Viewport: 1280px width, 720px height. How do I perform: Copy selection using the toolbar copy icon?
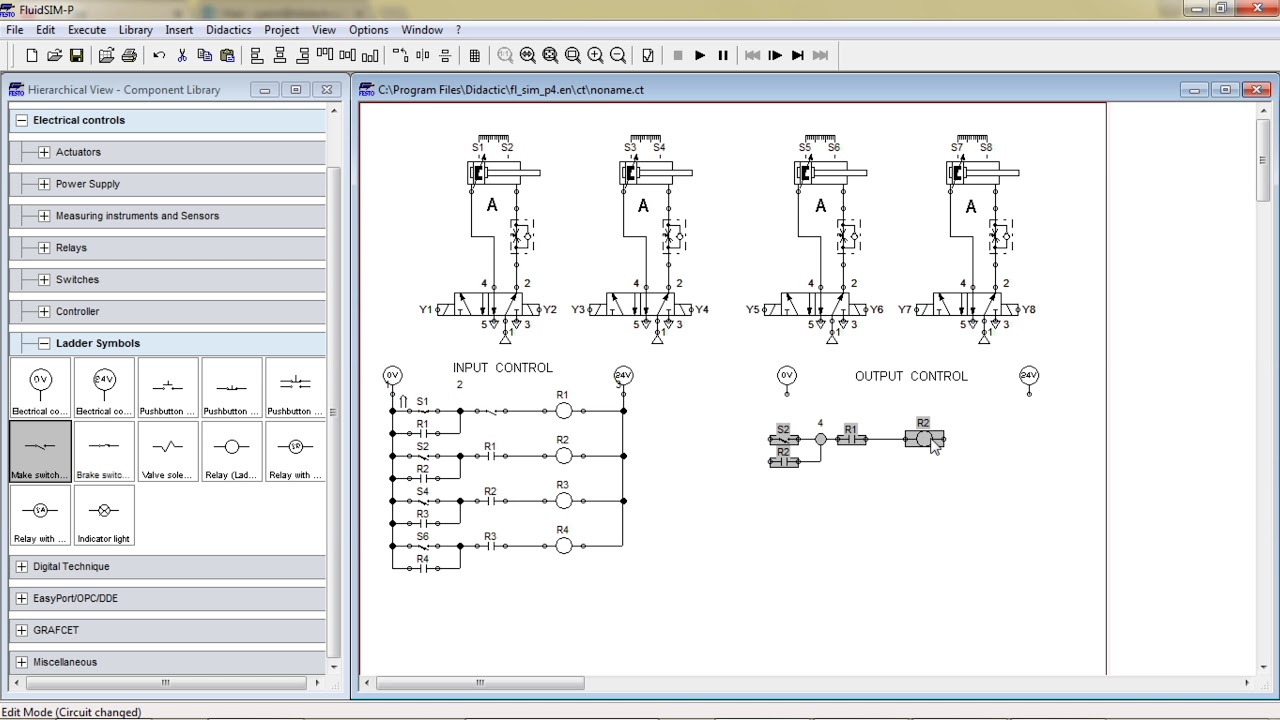pyautogui.click(x=204, y=56)
